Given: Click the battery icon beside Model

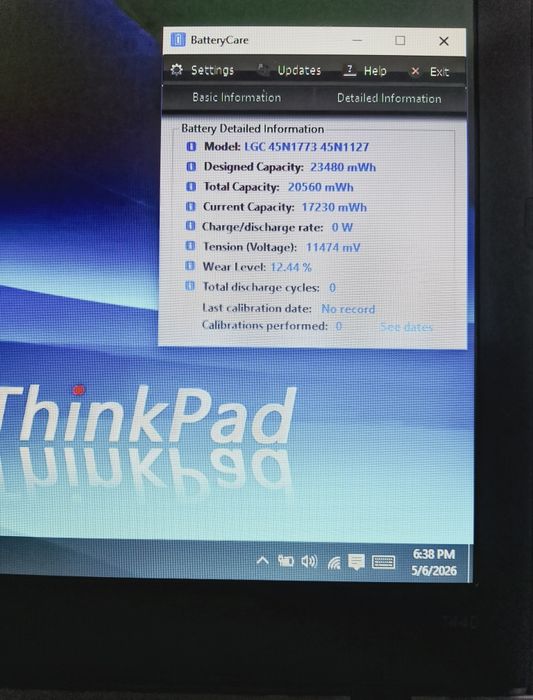Looking at the screenshot, I should pyautogui.click(x=191, y=146).
